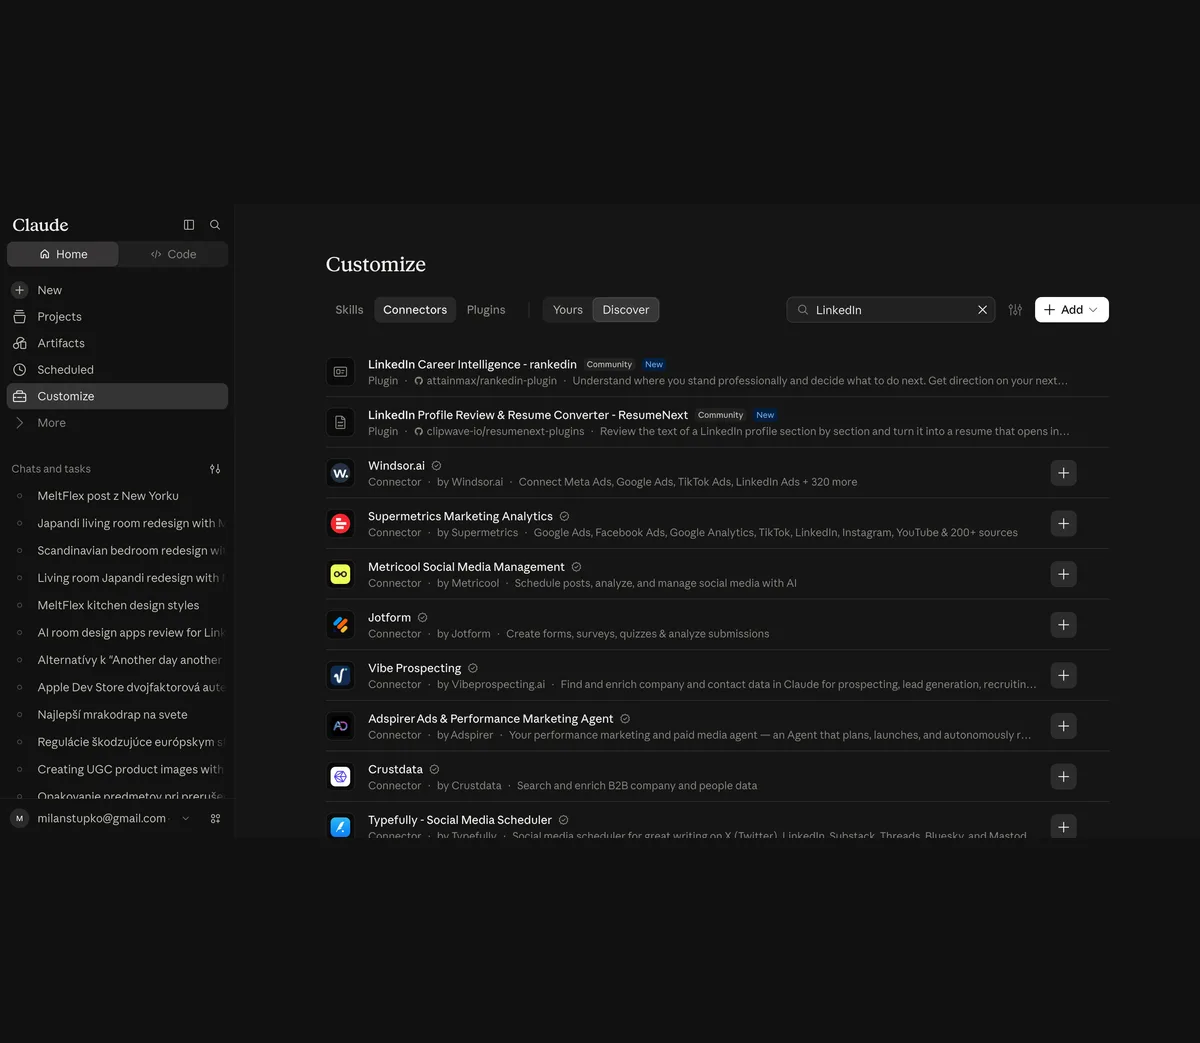The image size is (1200, 1043).
Task: Open the Skills tab
Action: 349,310
